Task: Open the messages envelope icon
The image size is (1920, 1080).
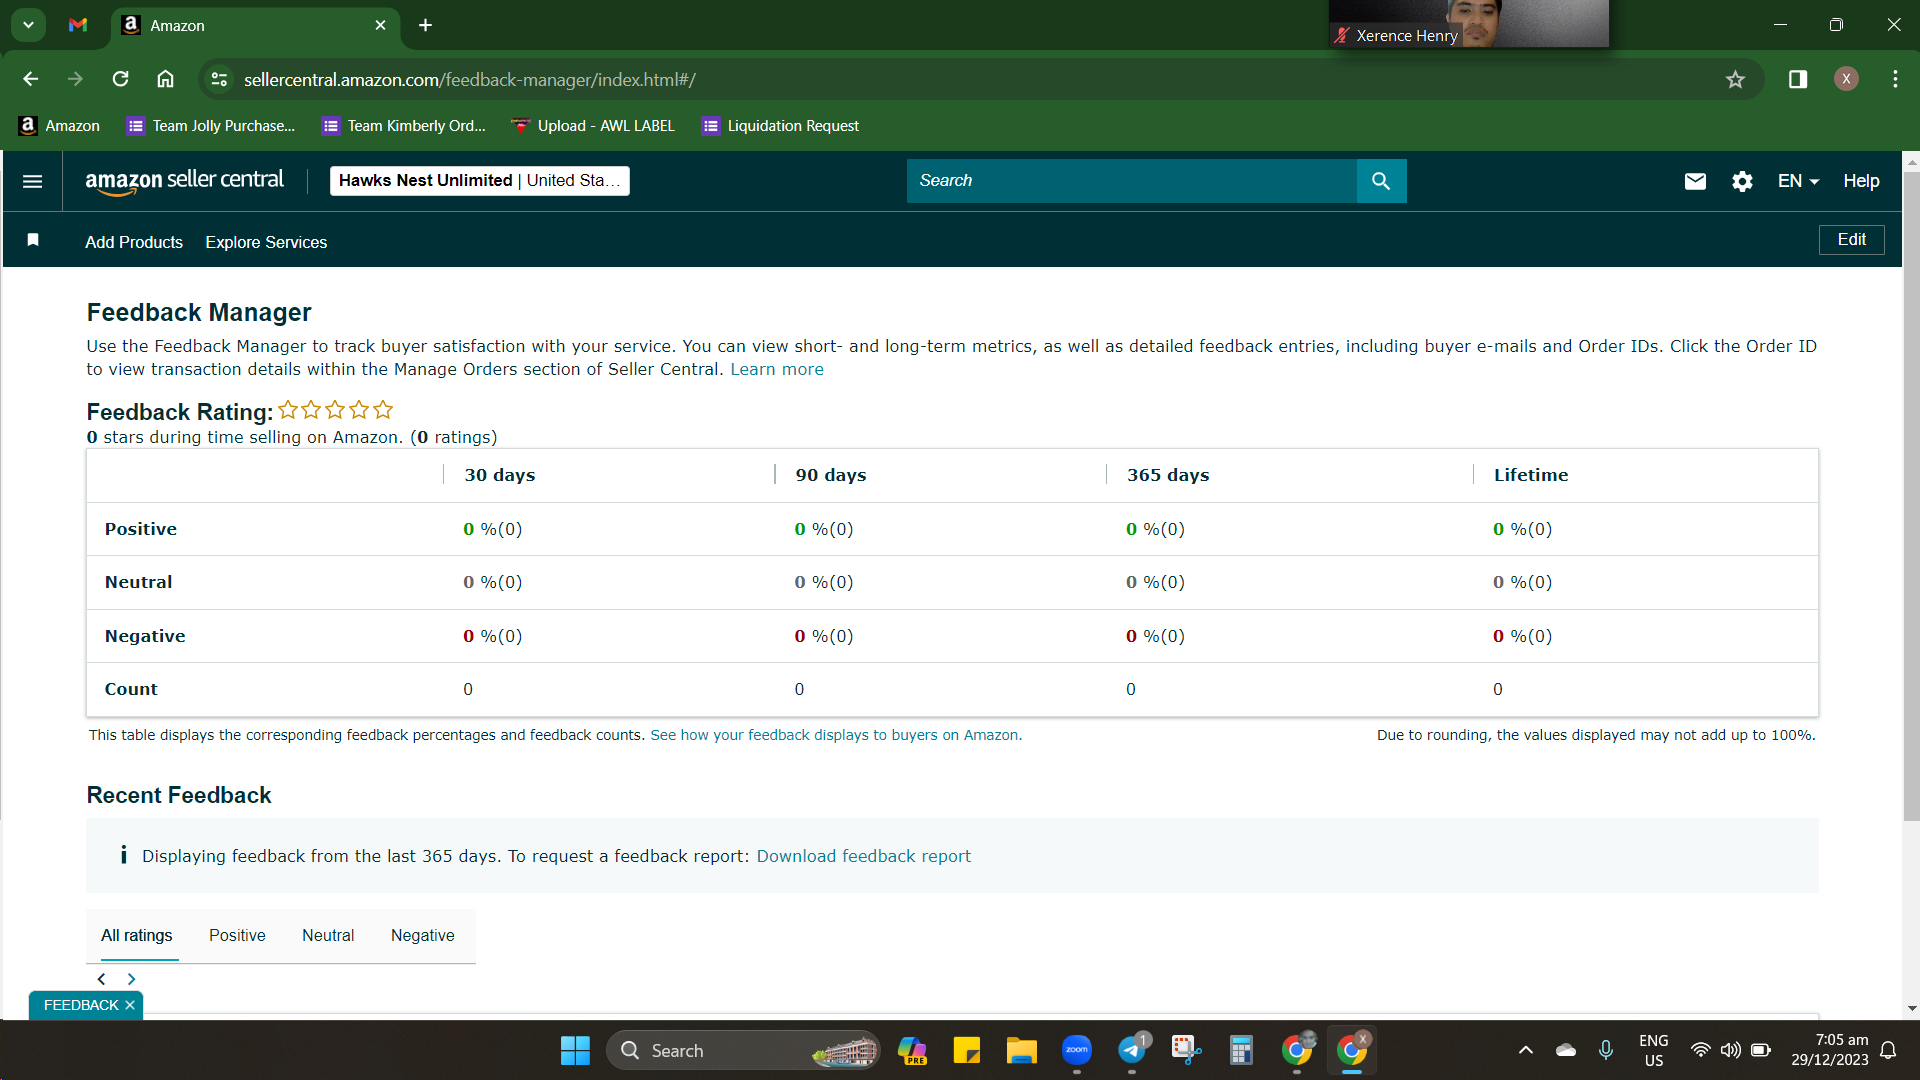Action: tap(1695, 181)
